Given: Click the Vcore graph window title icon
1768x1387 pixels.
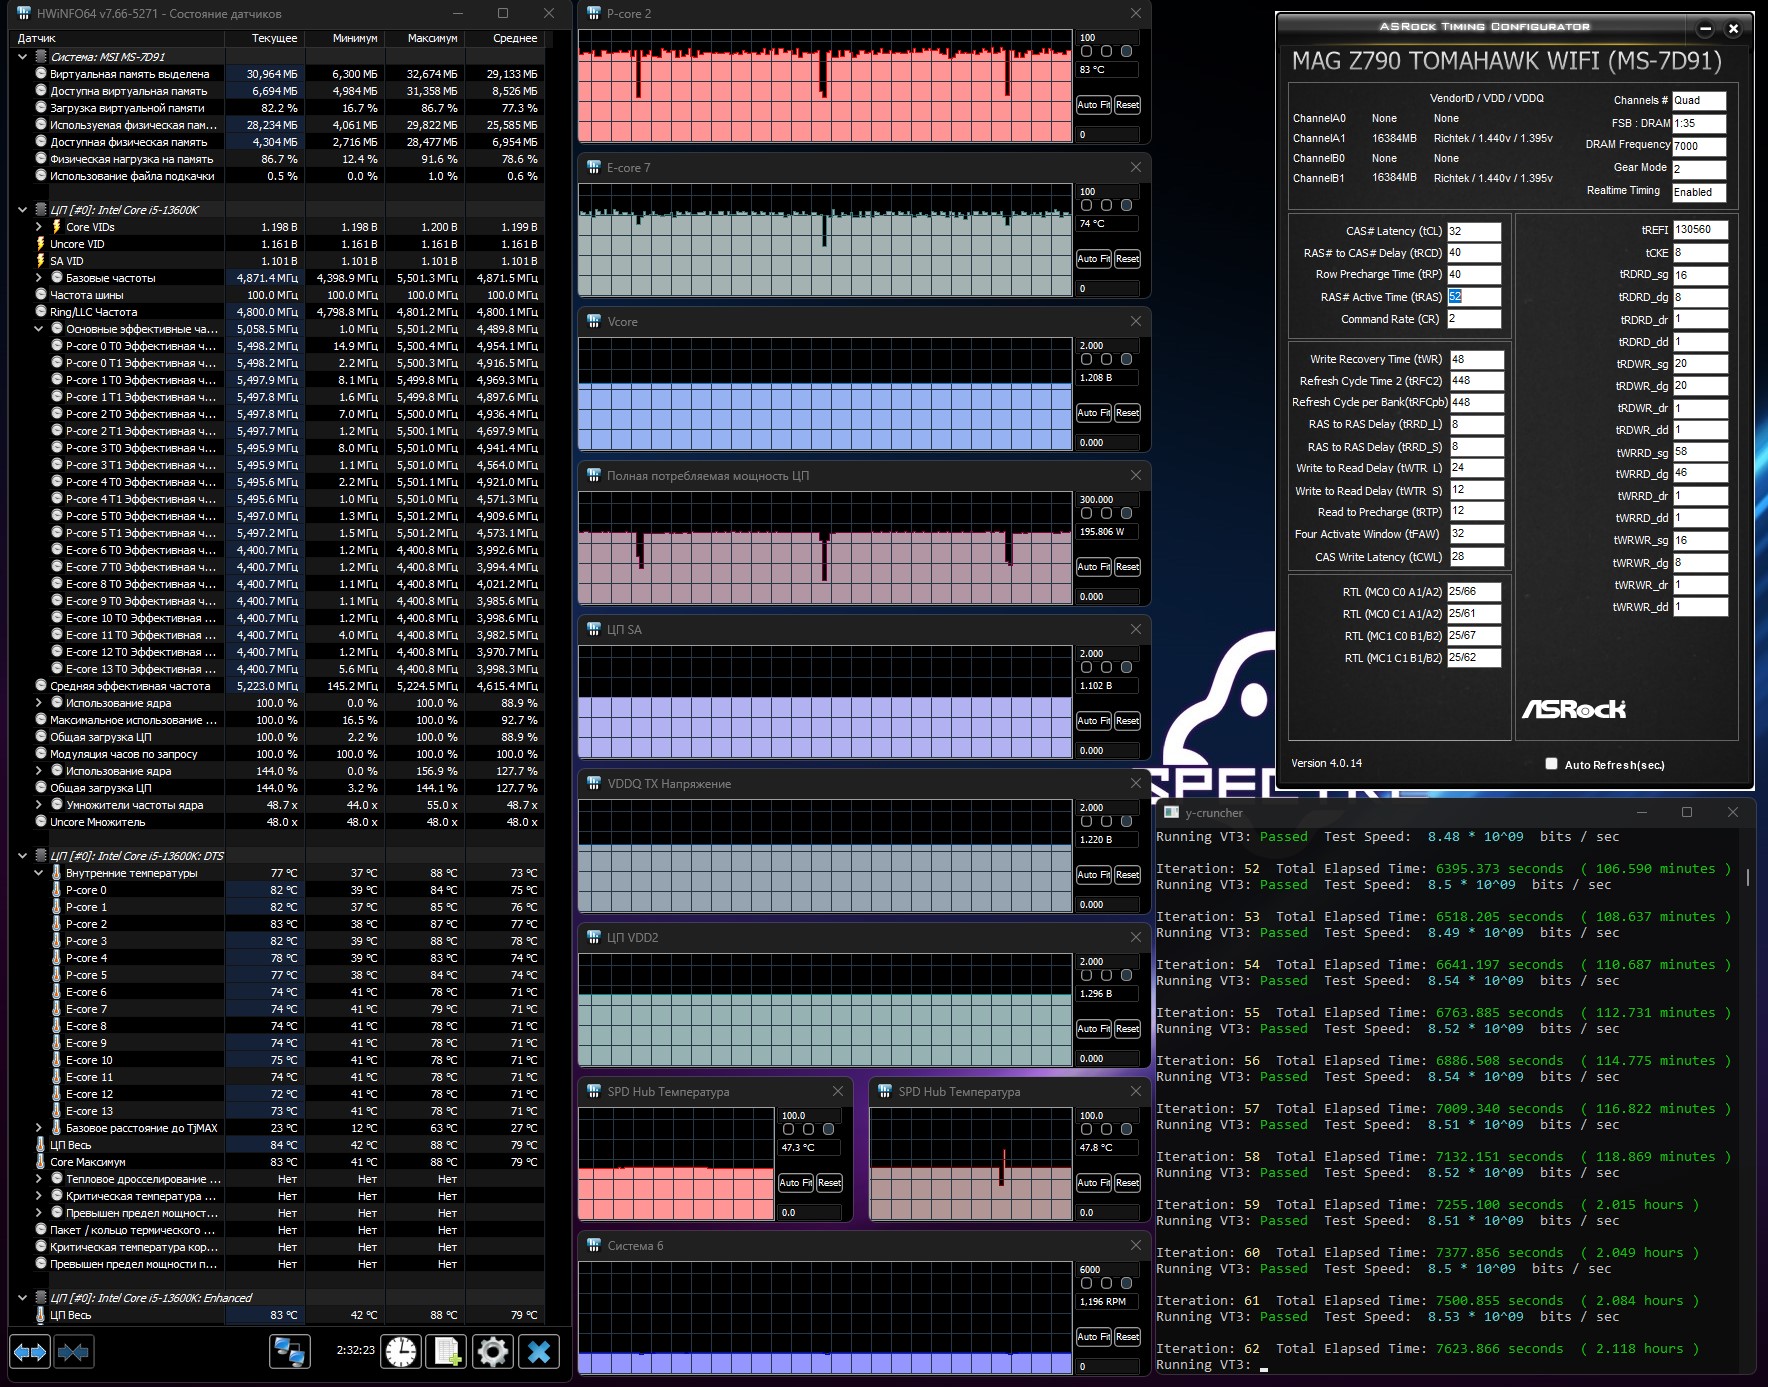Looking at the screenshot, I should [593, 322].
